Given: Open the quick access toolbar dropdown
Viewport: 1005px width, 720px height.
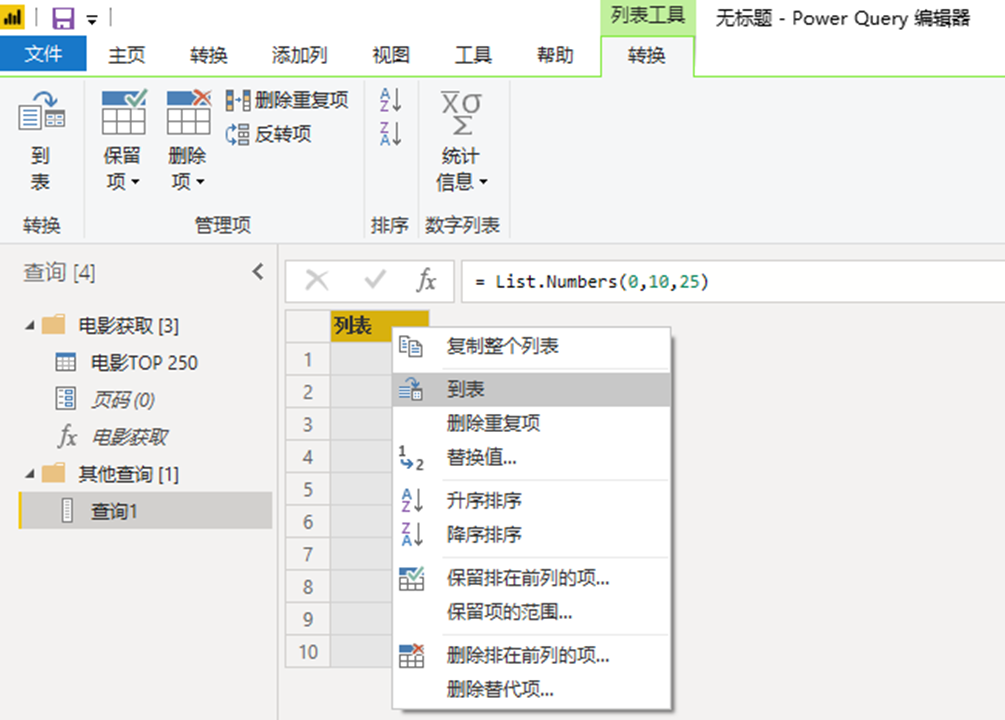Looking at the screenshot, I should point(93,18).
